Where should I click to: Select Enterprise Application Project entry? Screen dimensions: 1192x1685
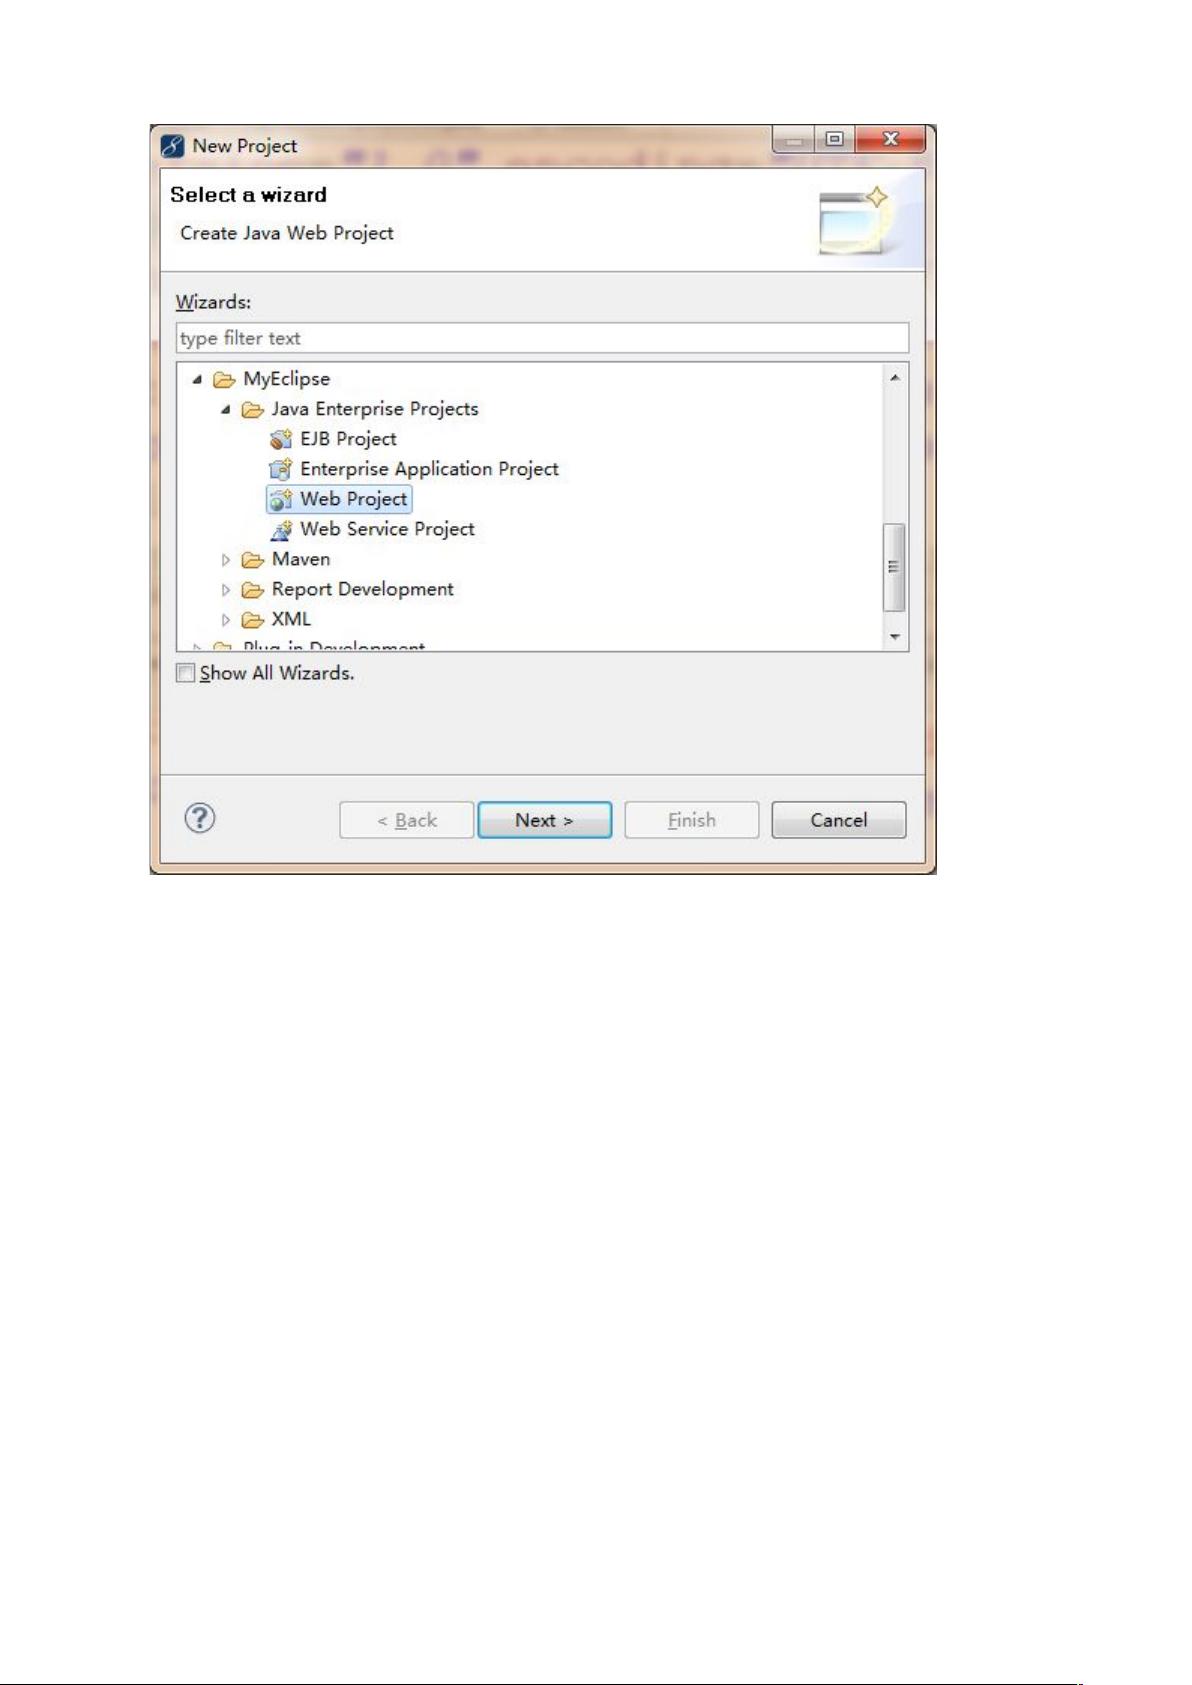[429, 469]
